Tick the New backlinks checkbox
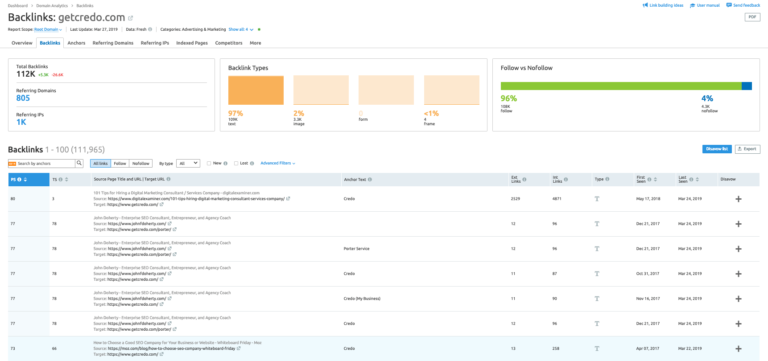 (209, 163)
